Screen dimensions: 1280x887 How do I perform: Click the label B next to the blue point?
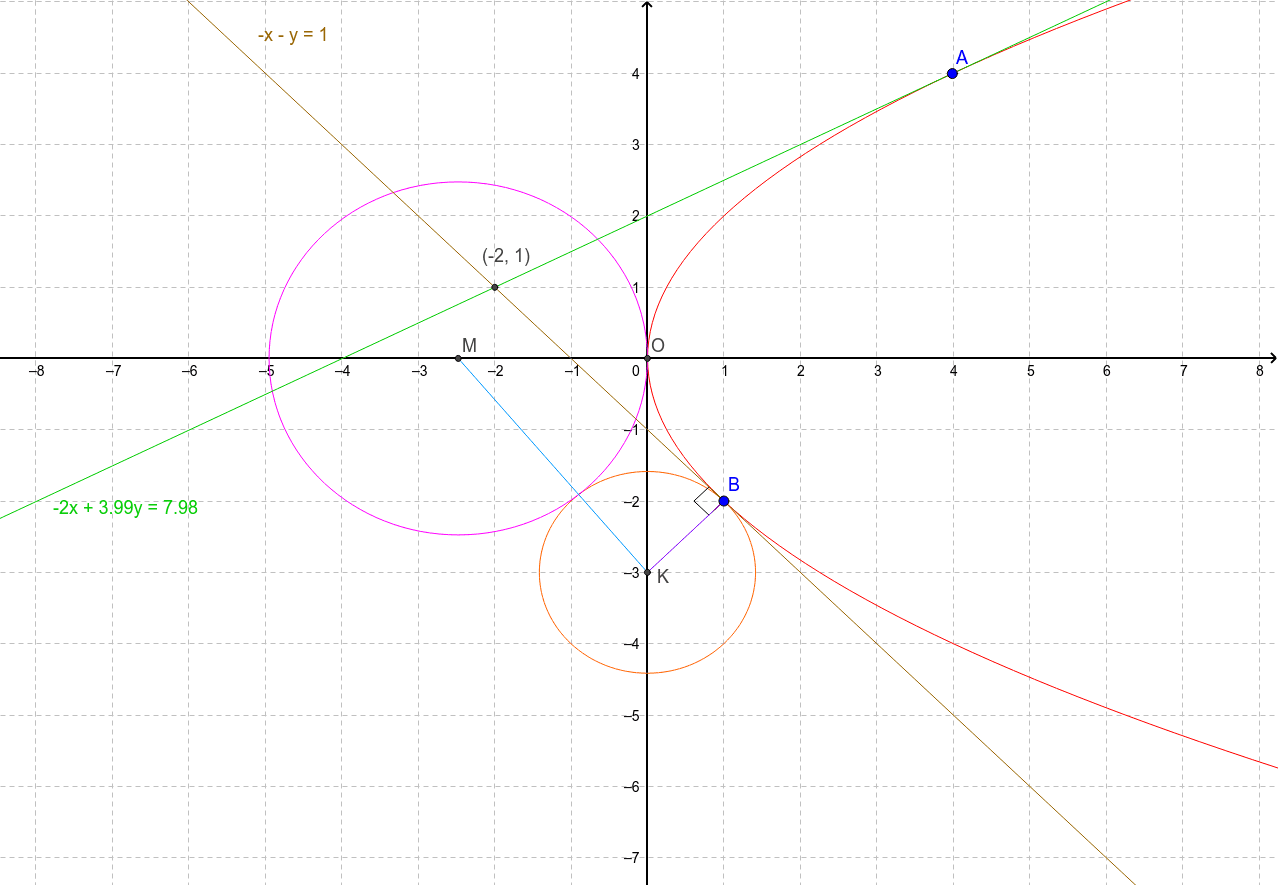coord(733,485)
